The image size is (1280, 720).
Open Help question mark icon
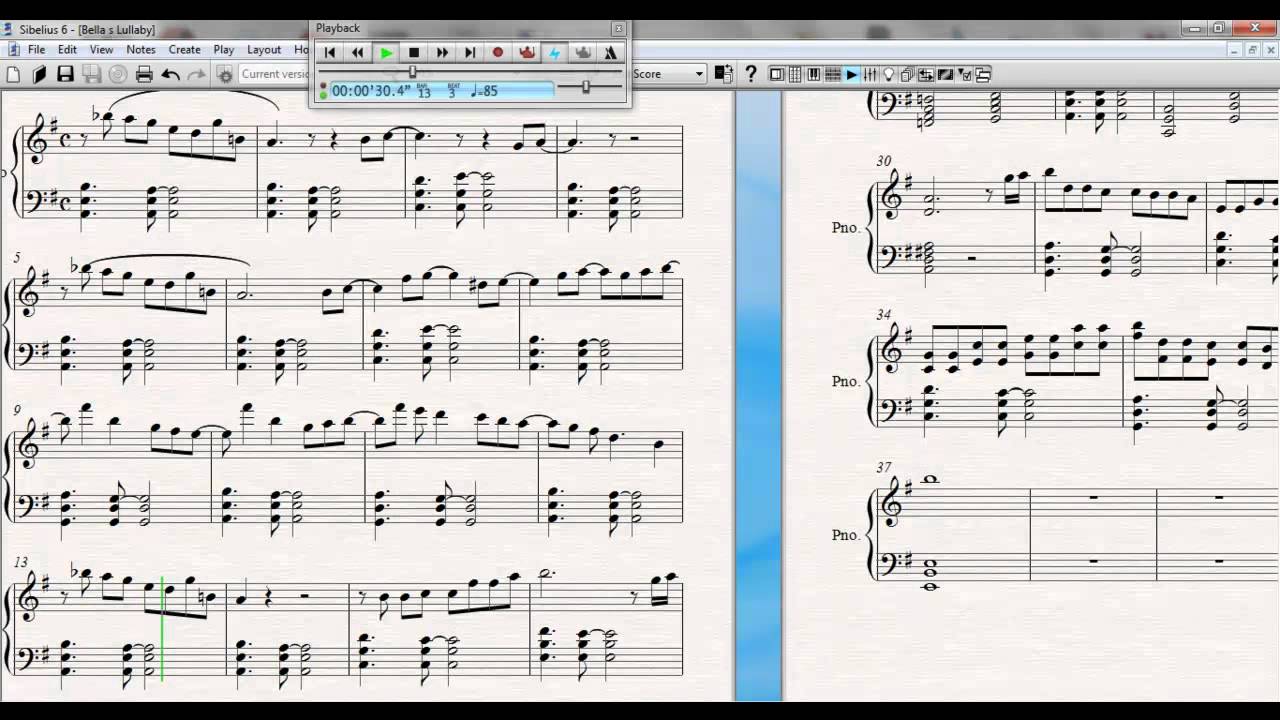(x=751, y=74)
